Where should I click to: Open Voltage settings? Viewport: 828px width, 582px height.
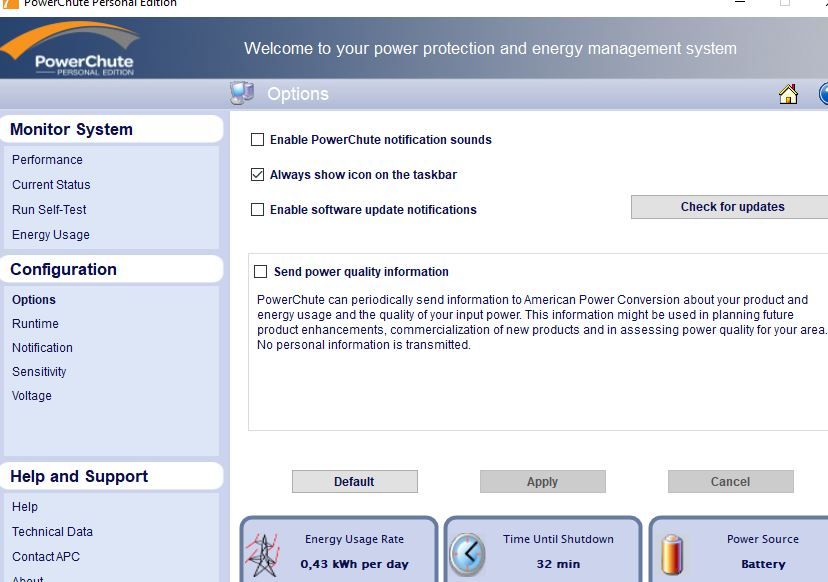32,396
